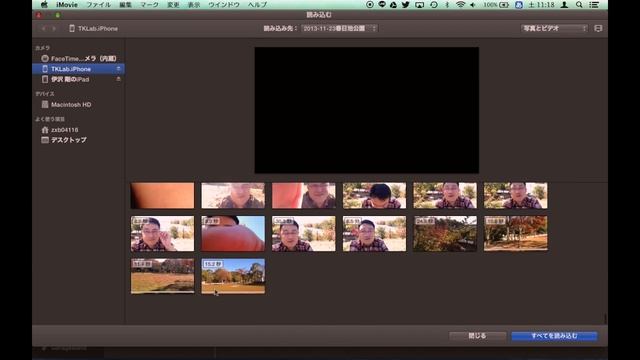
Task: Select the park clip with blue sky
Action: click(x=233, y=276)
